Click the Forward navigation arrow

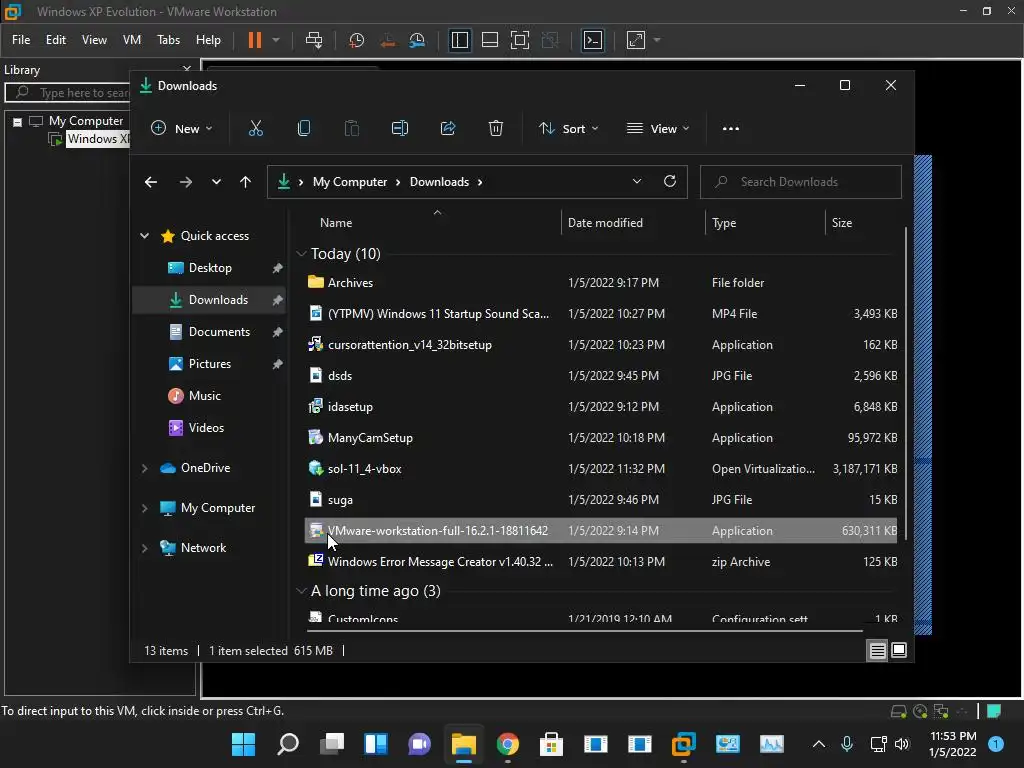coord(185,182)
